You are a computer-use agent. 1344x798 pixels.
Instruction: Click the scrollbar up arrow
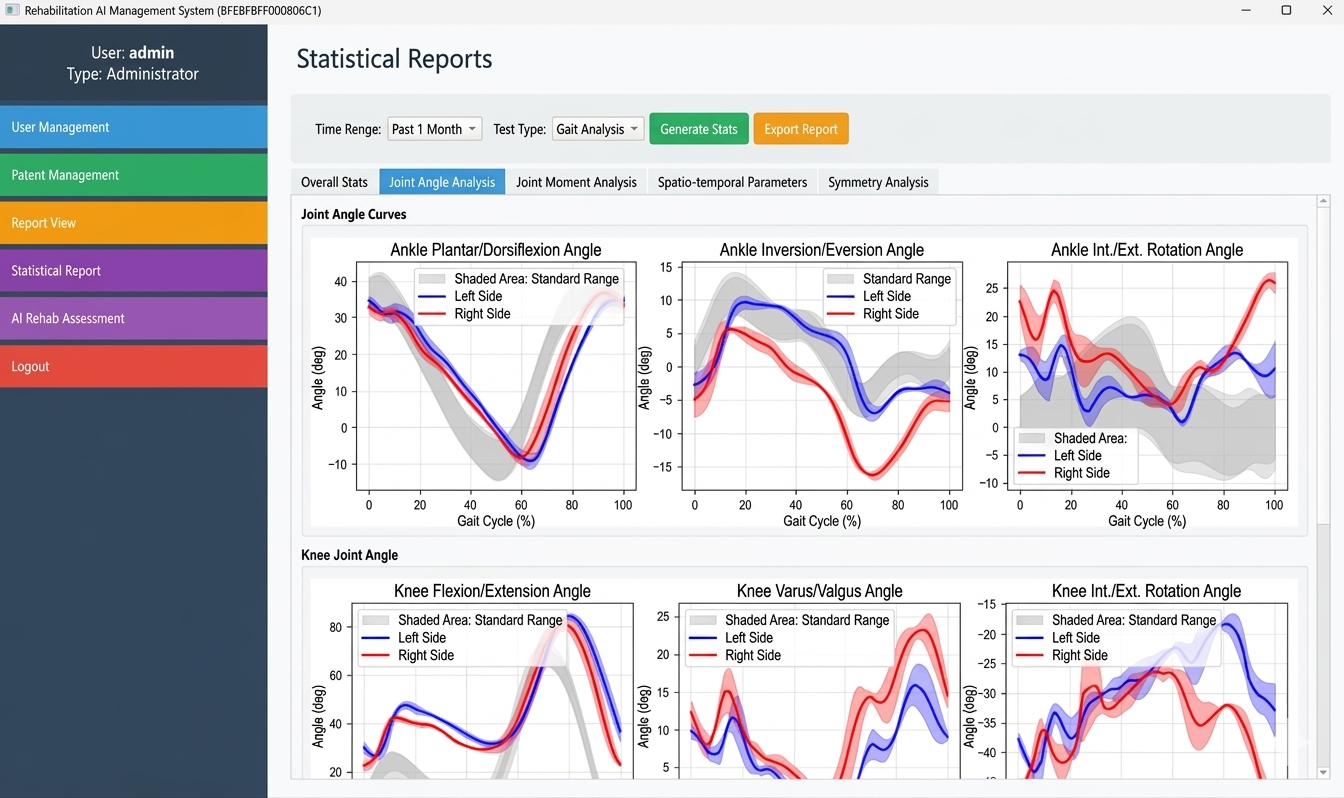point(1323,203)
